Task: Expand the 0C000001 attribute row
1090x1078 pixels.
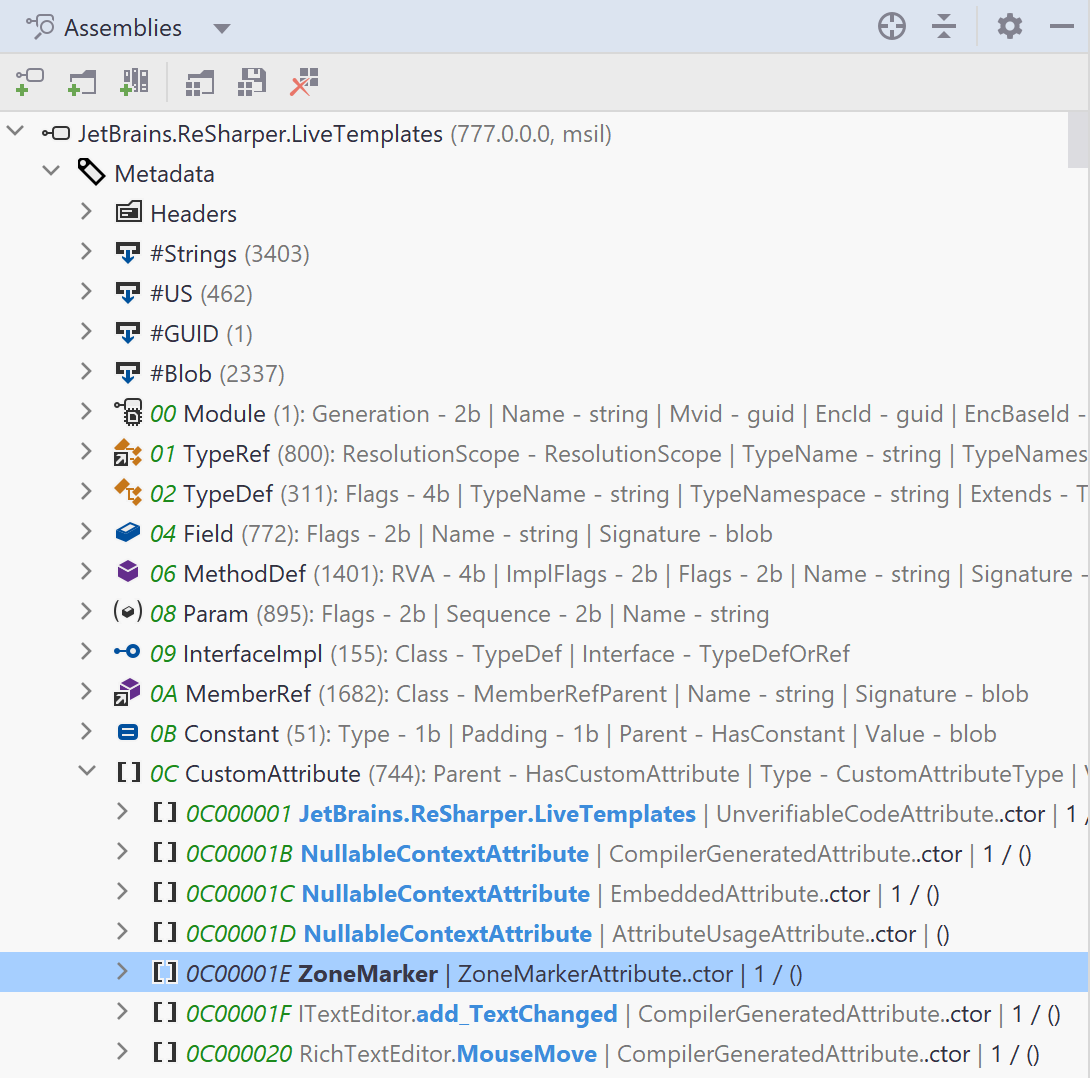Action: (x=123, y=812)
